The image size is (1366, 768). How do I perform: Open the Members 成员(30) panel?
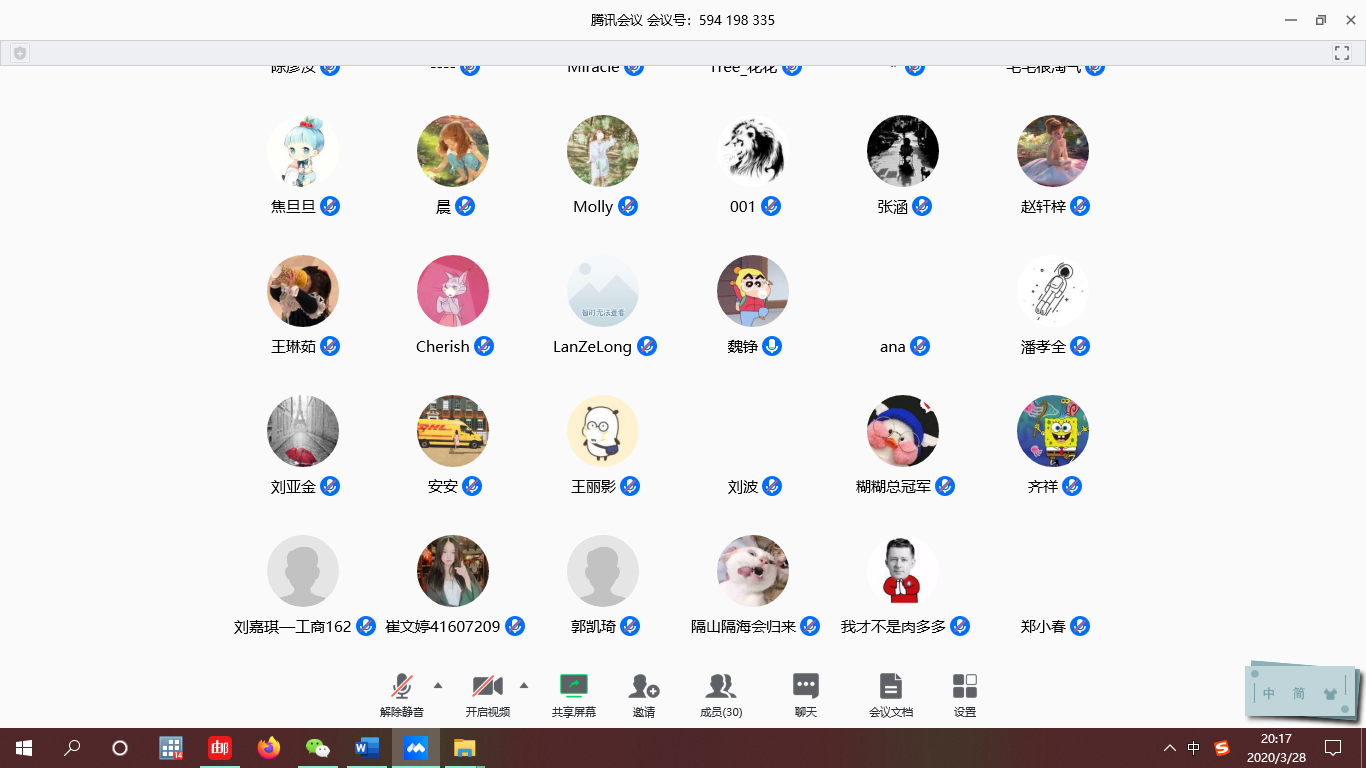point(720,687)
